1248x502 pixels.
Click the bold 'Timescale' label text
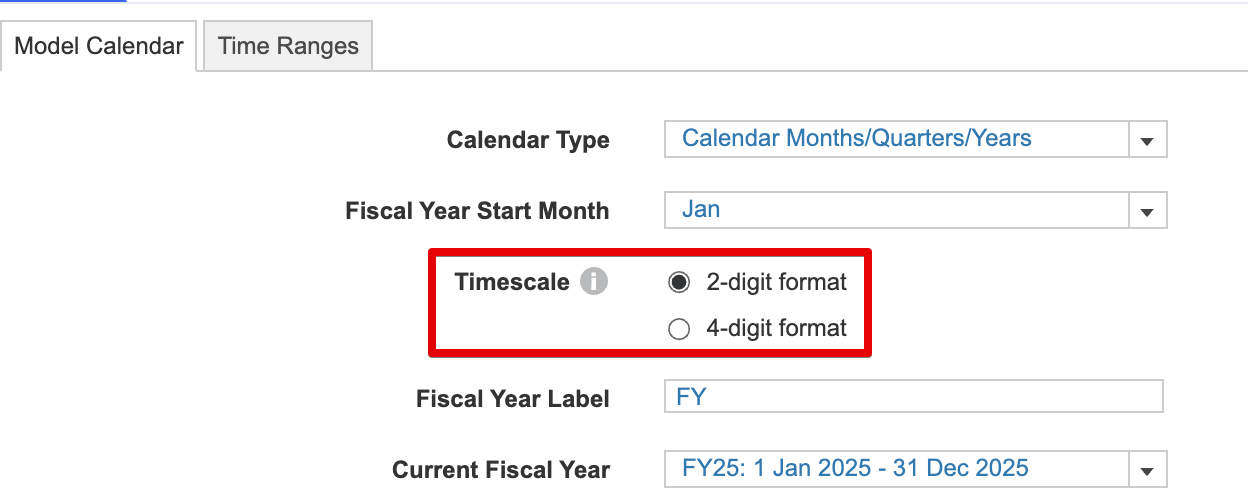coord(512,283)
